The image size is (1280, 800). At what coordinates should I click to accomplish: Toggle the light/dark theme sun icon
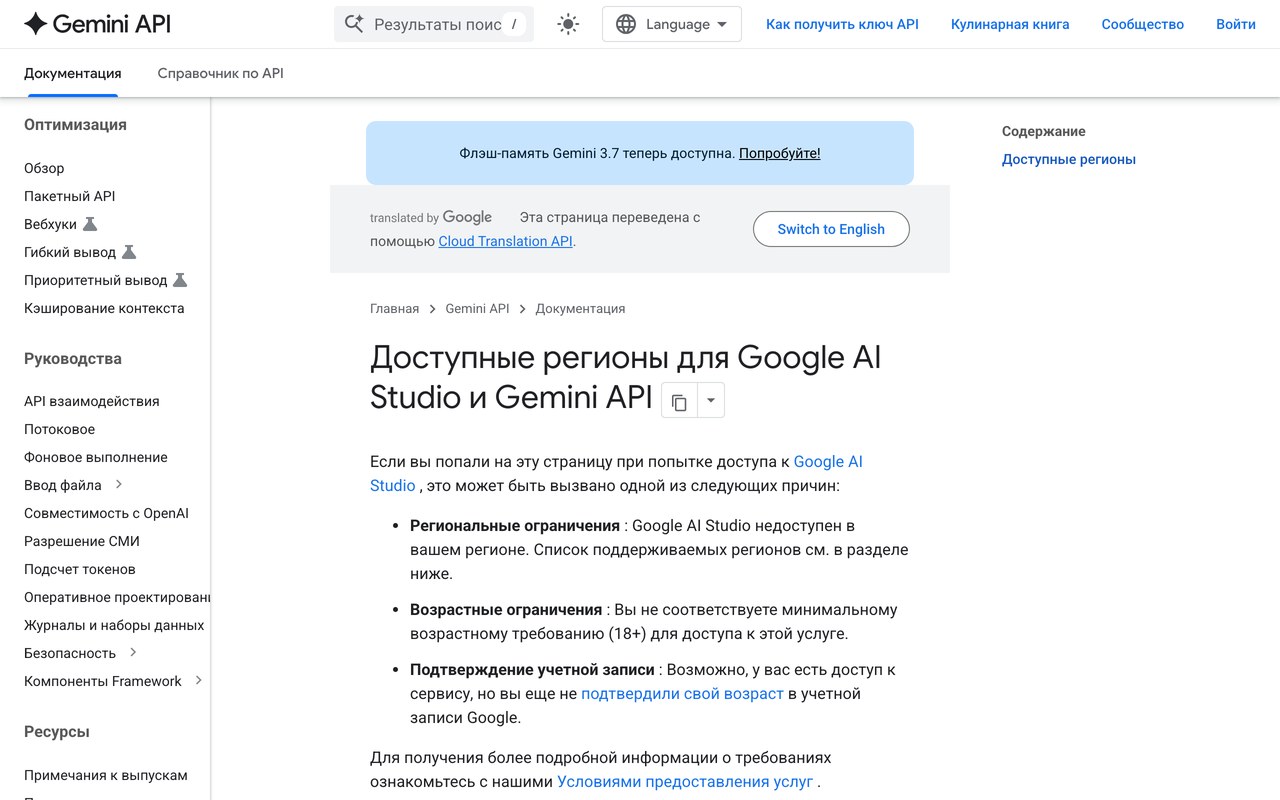pyautogui.click(x=568, y=24)
